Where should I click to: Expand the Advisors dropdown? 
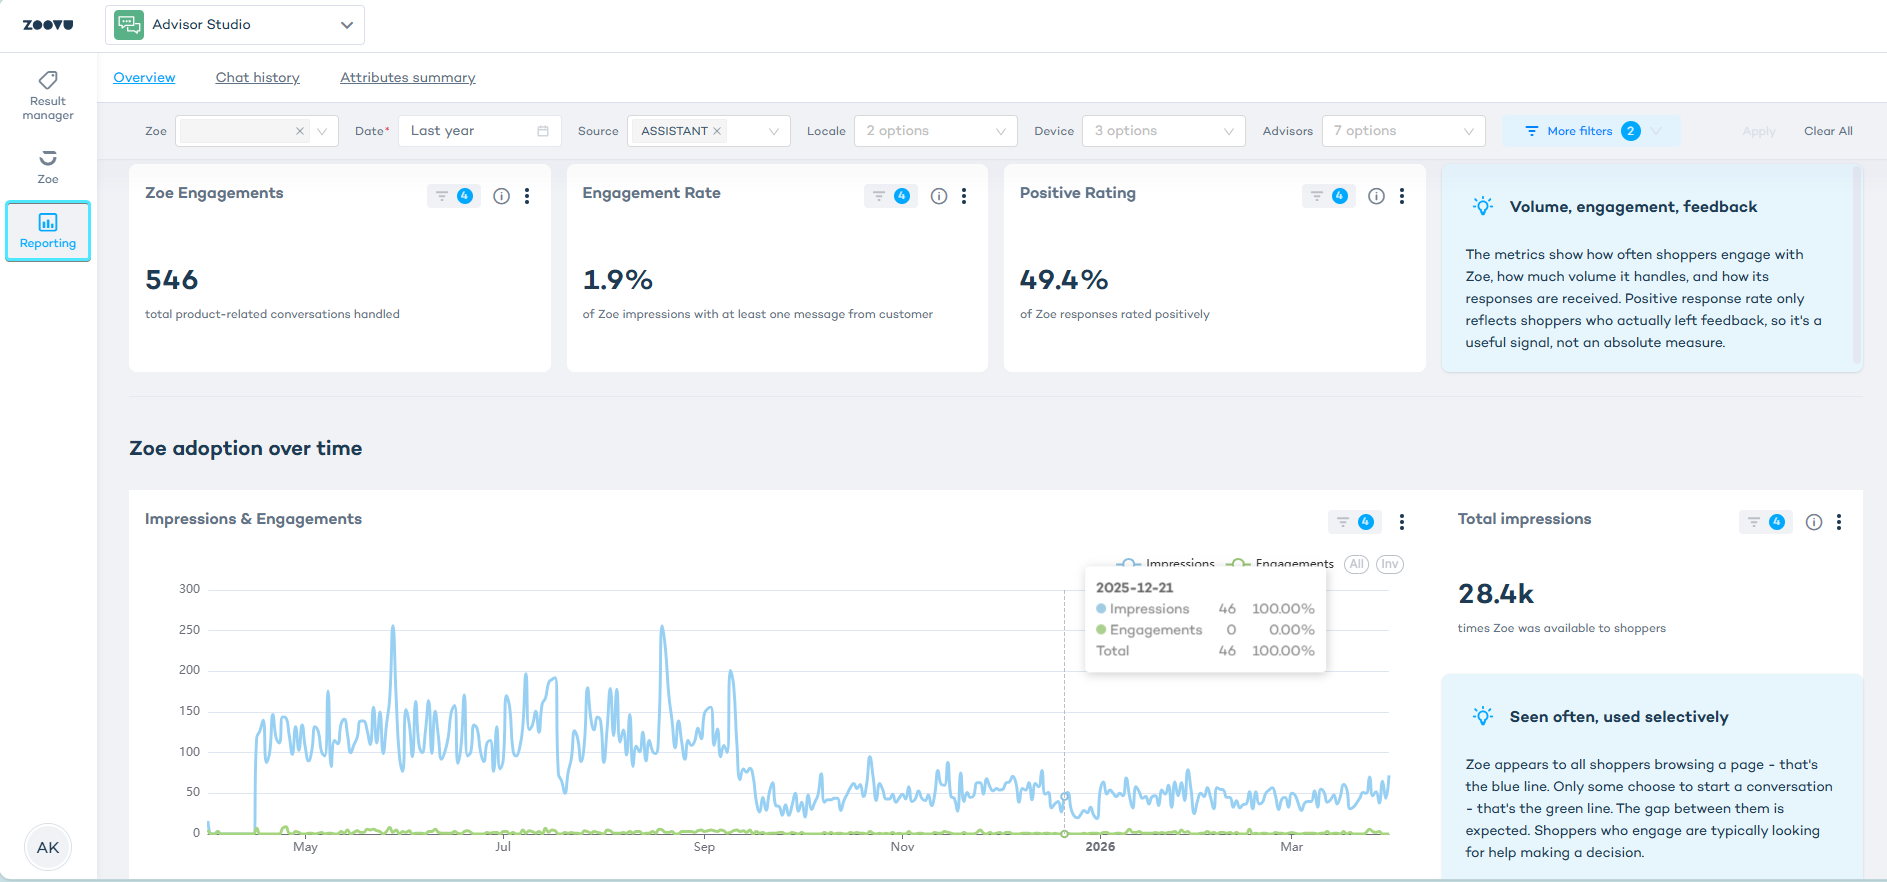[1403, 131]
